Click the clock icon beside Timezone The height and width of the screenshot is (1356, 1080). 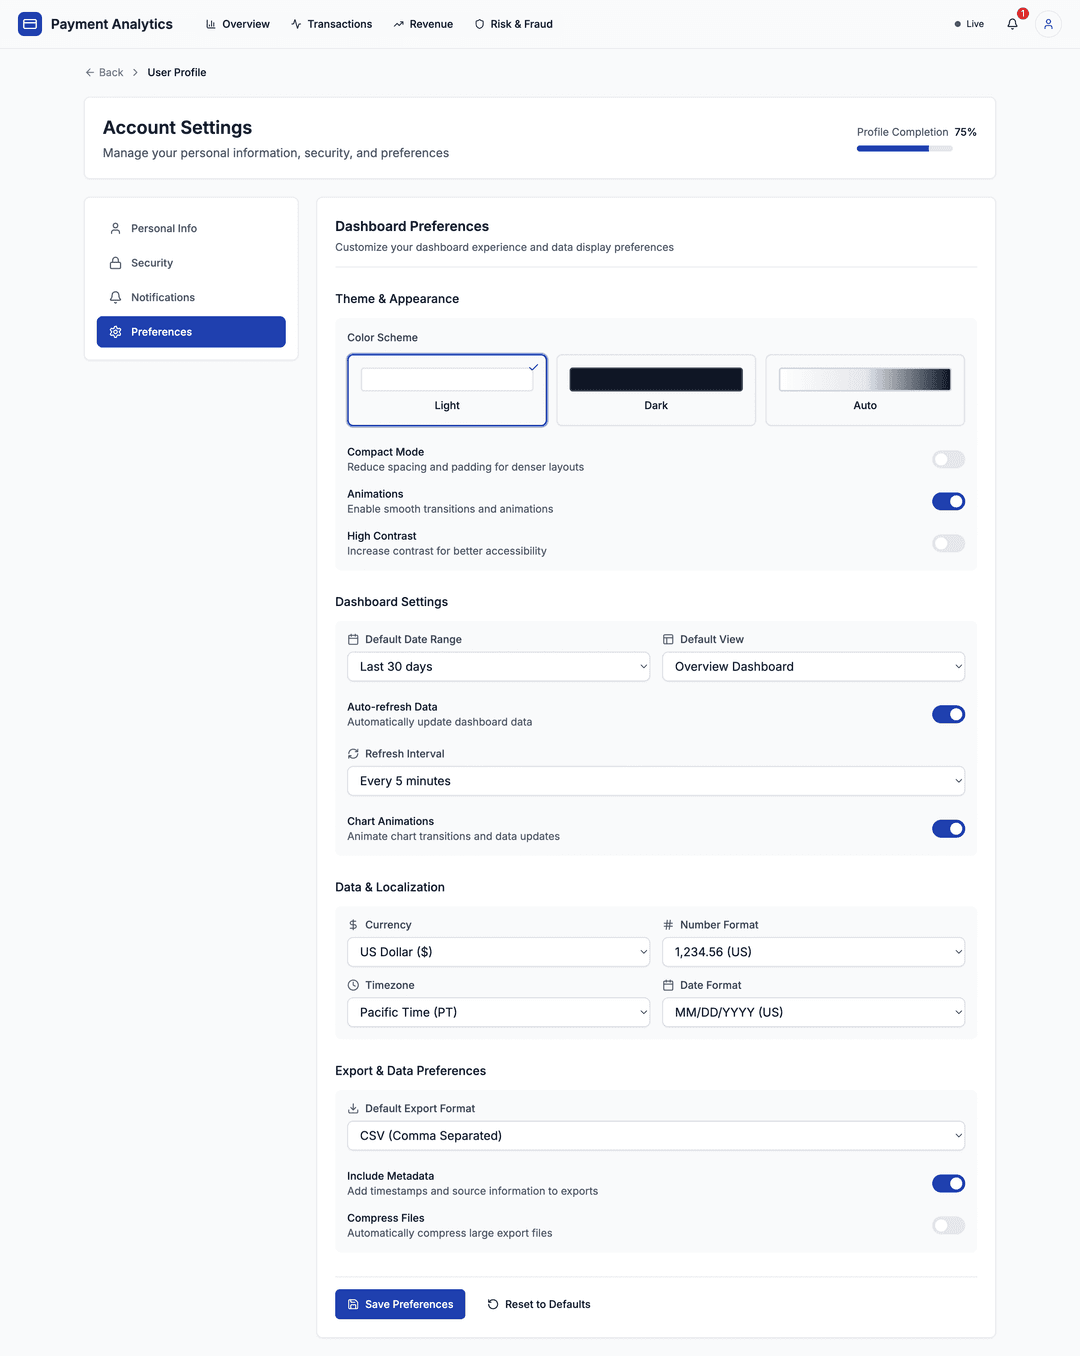[x=352, y=985]
